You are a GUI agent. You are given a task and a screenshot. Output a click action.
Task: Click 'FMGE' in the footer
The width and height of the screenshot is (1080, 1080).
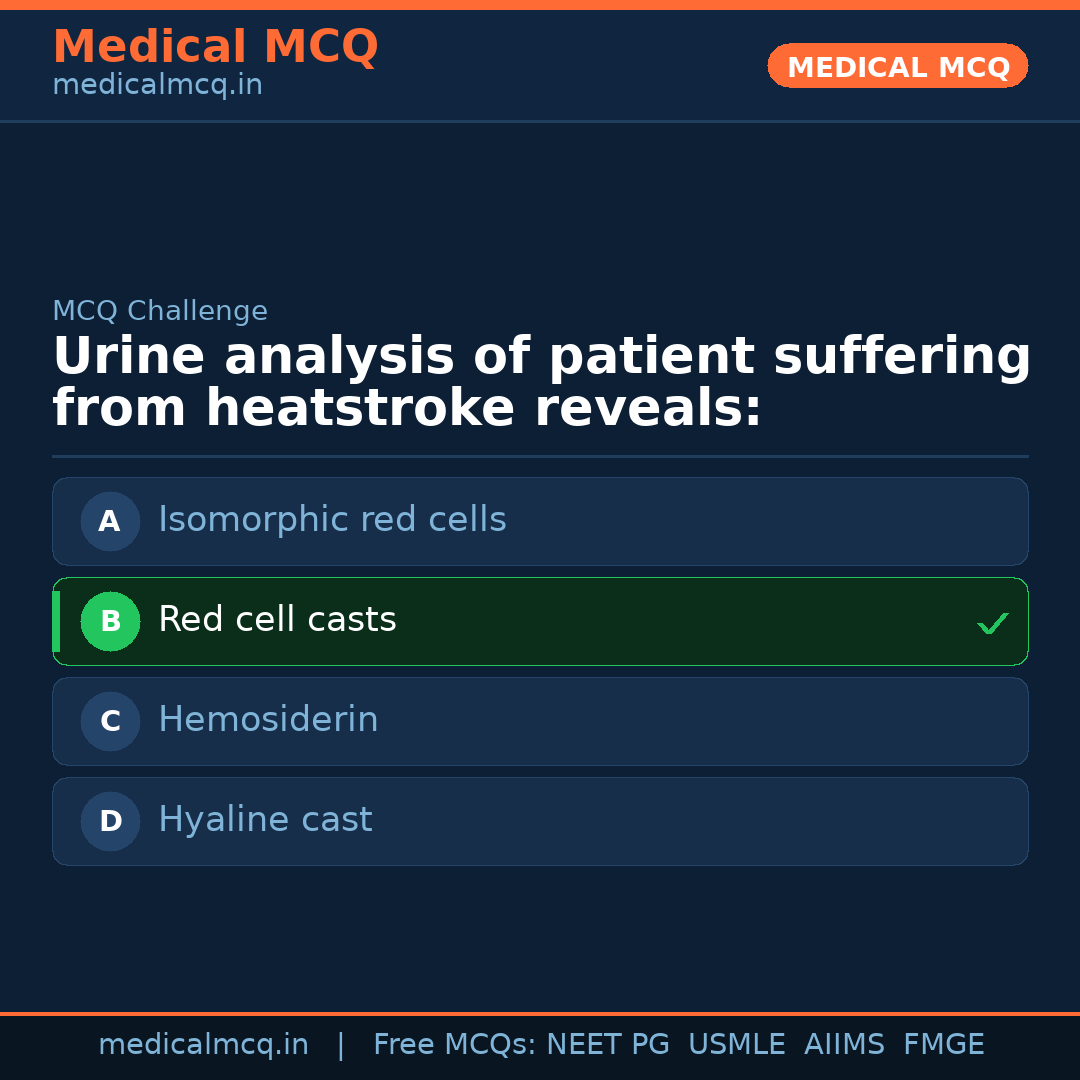[943, 1045]
